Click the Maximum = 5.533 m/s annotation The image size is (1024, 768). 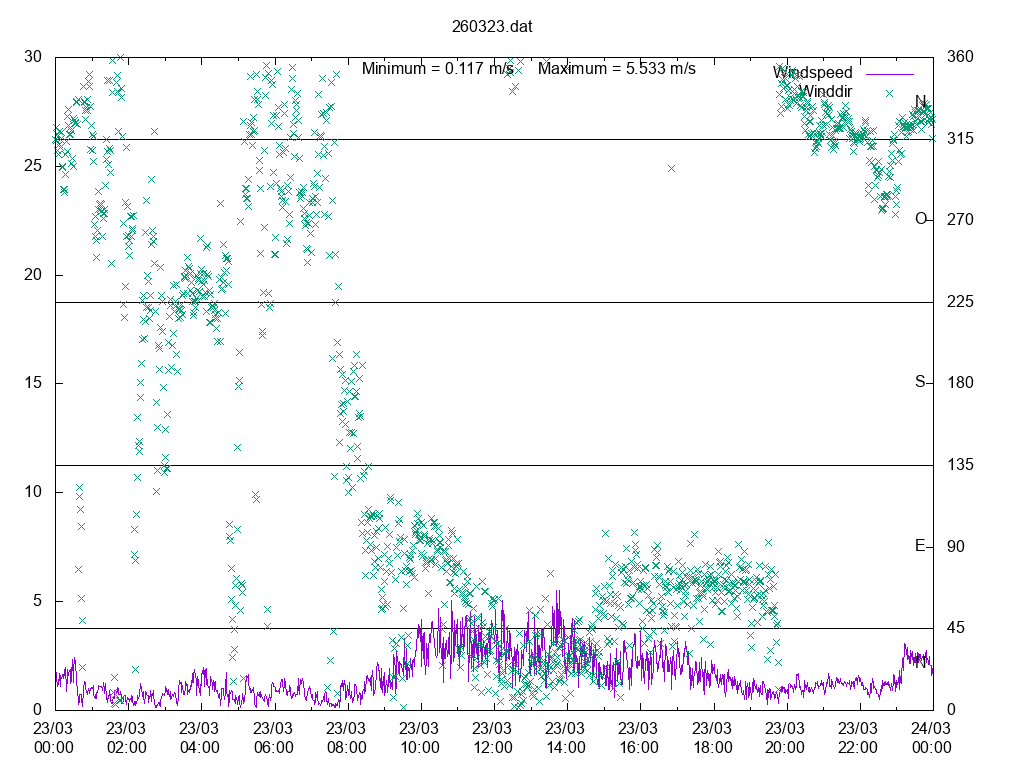tap(616, 69)
